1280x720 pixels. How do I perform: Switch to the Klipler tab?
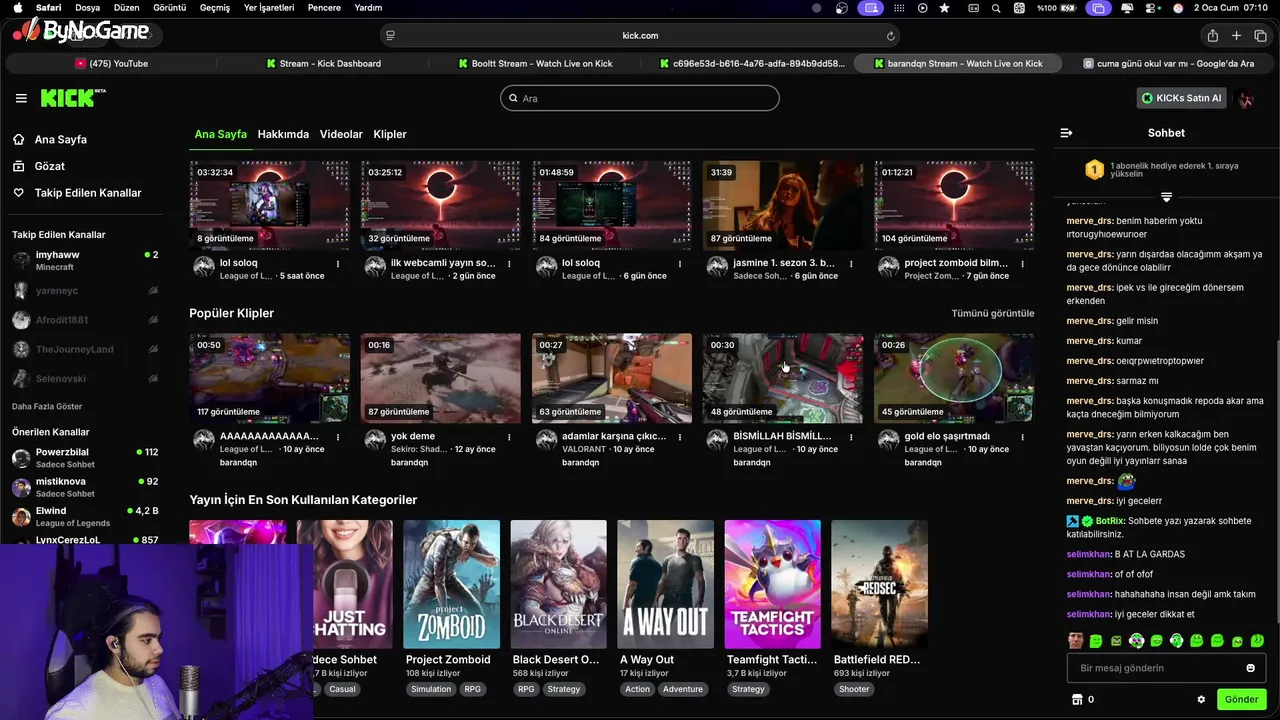(390, 134)
